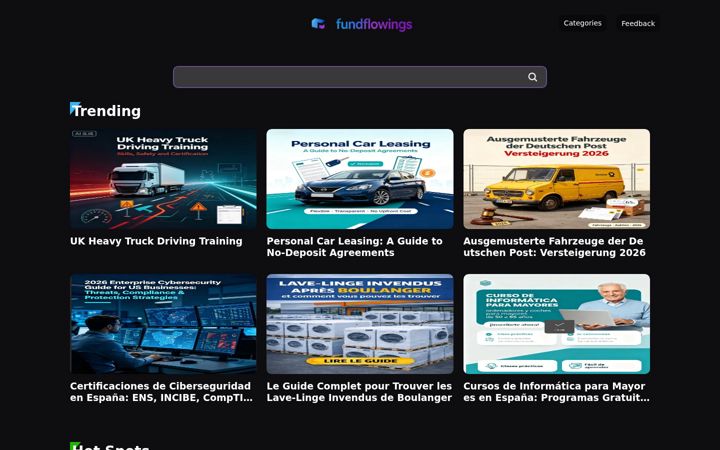
Task: Click the fundflowings site name
Action: point(374,24)
